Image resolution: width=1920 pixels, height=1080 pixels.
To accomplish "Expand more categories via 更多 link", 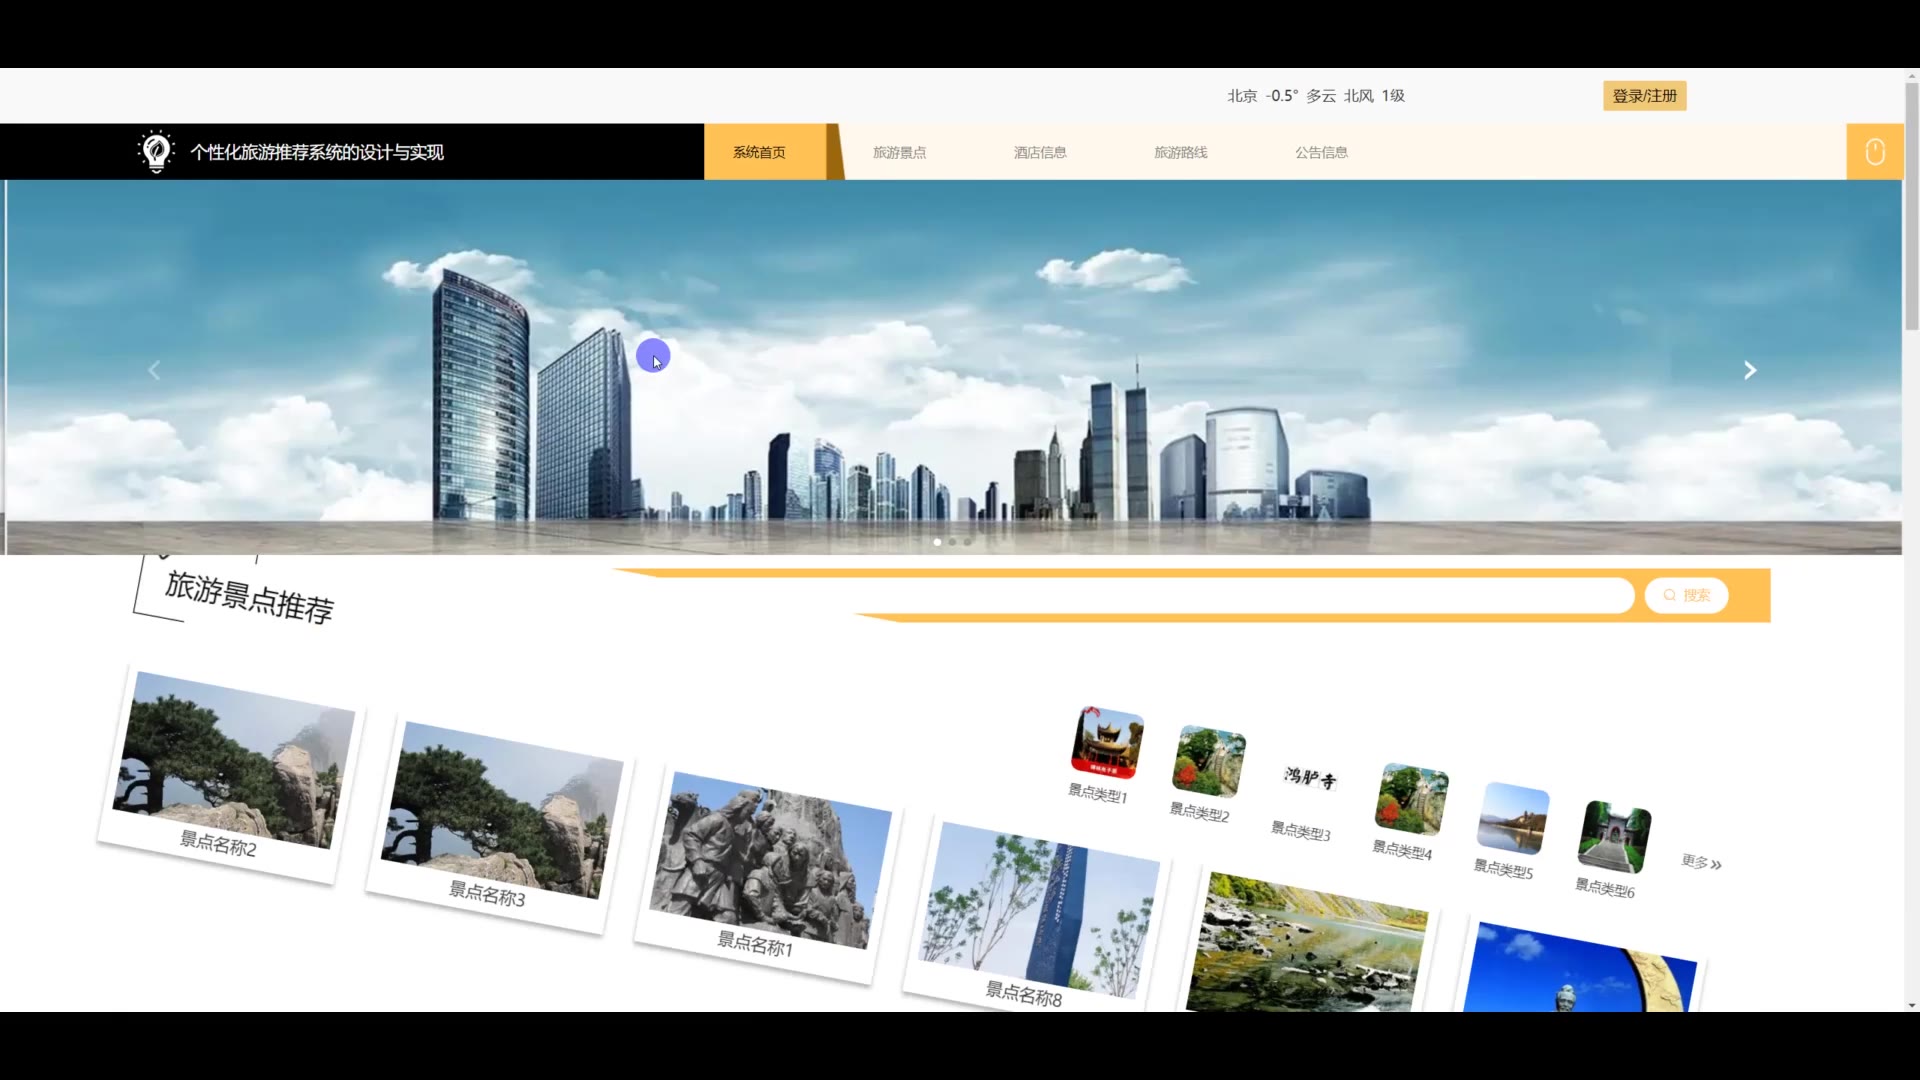I will pos(1701,862).
